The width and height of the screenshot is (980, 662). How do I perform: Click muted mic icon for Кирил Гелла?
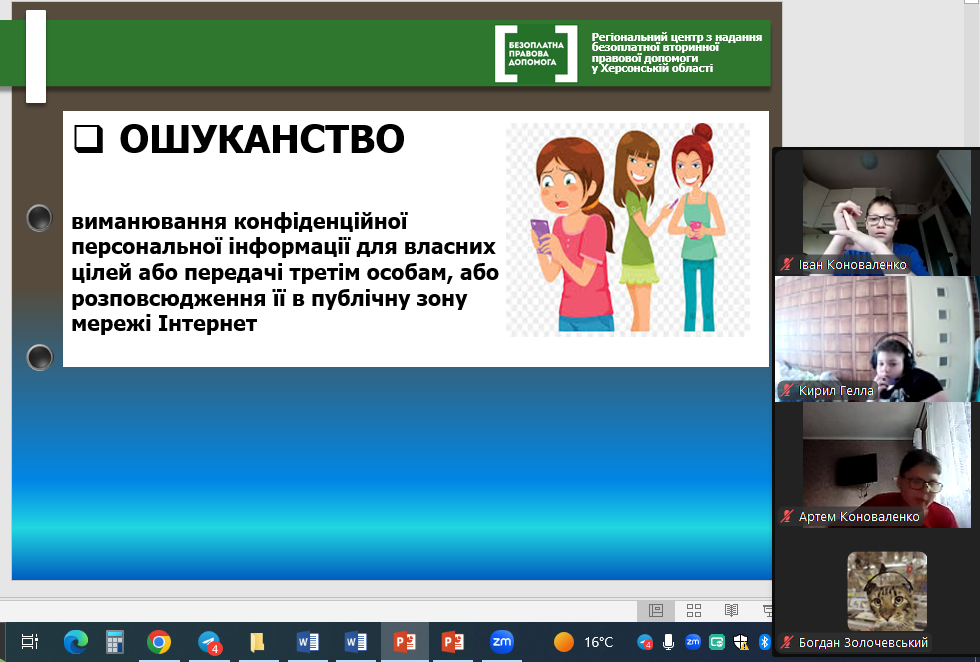click(x=788, y=391)
